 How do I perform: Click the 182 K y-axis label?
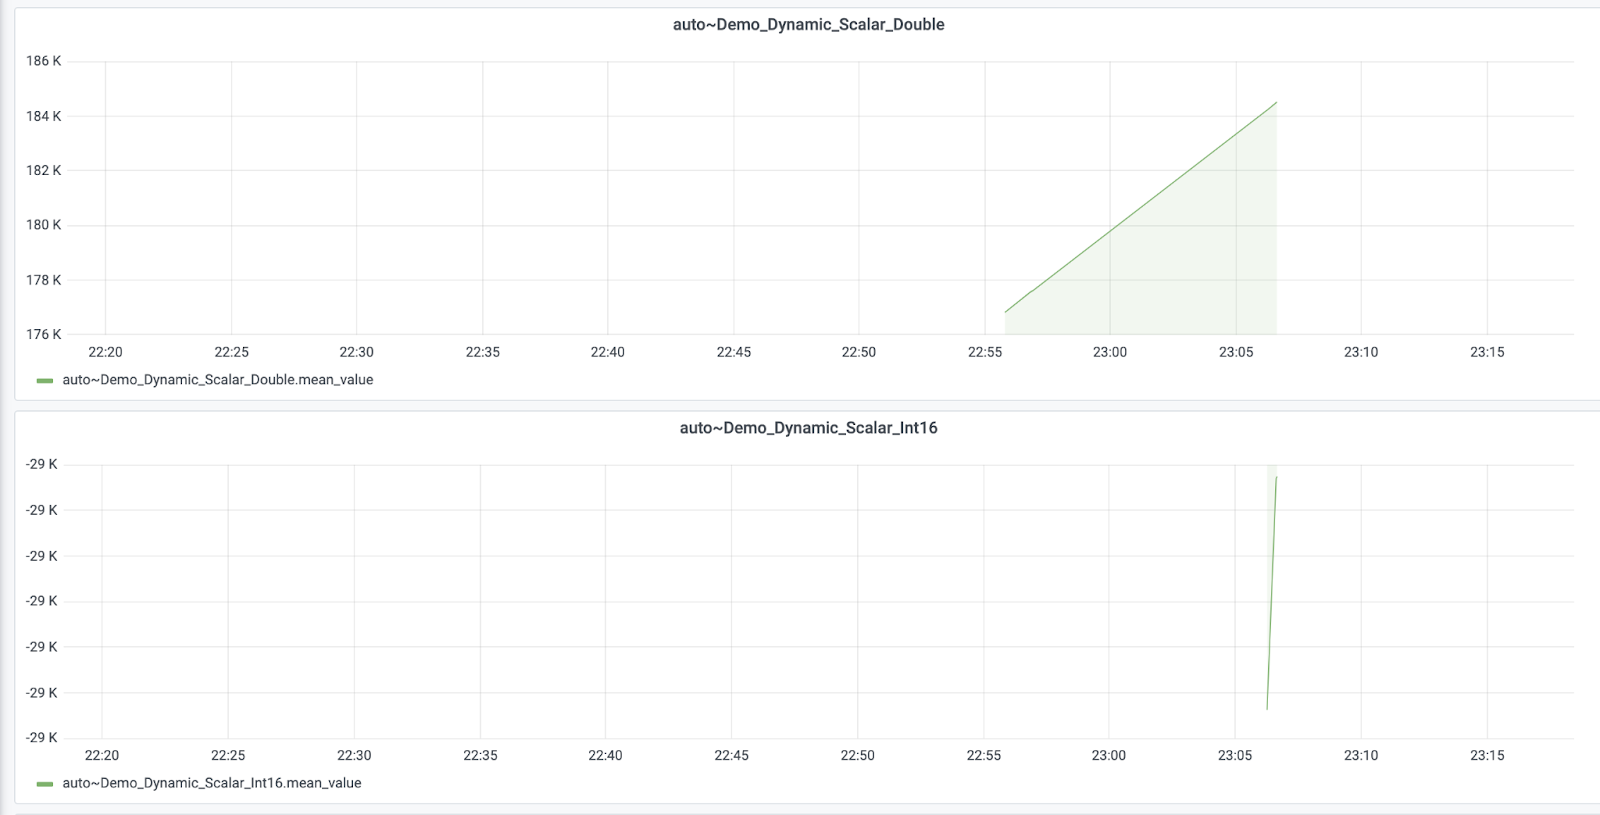click(43, 170)
